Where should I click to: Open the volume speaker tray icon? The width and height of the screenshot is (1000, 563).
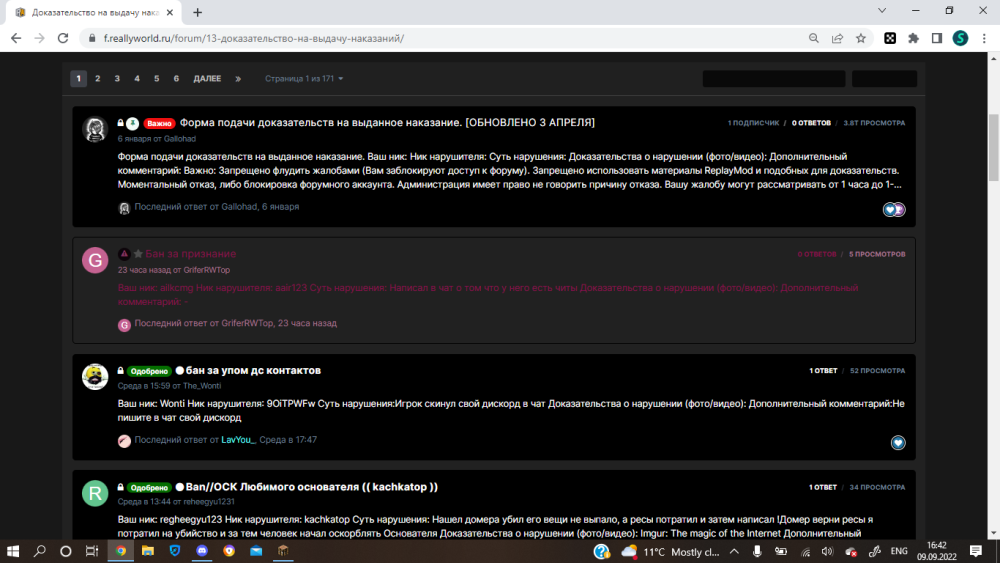[827, 552]
